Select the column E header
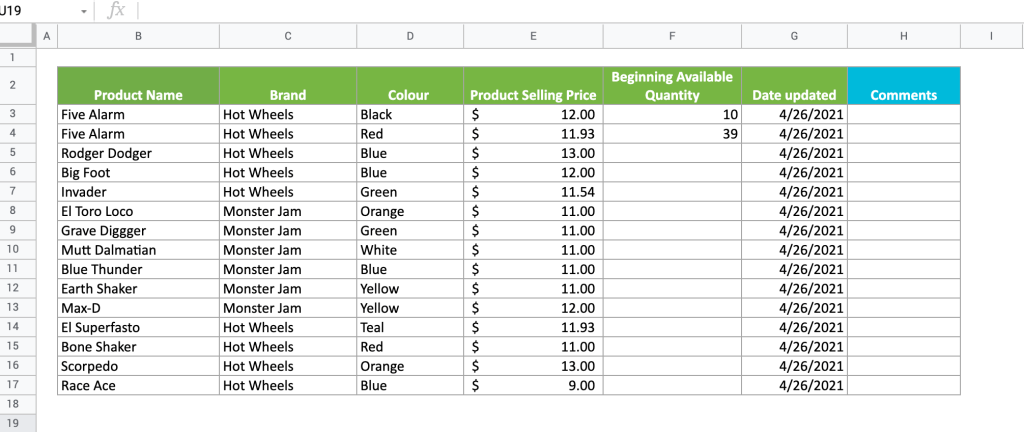The image size is (1024, 432). tap(533, 36)
